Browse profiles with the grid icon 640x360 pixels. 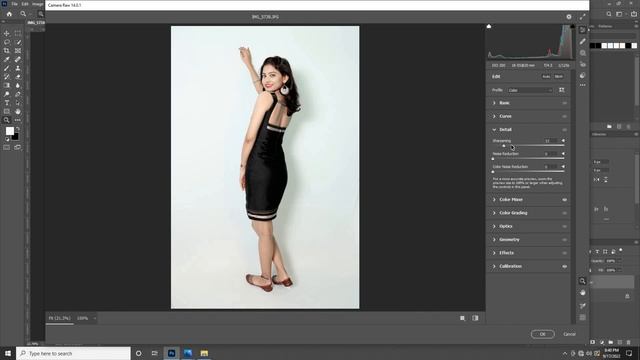pos(562,90)
